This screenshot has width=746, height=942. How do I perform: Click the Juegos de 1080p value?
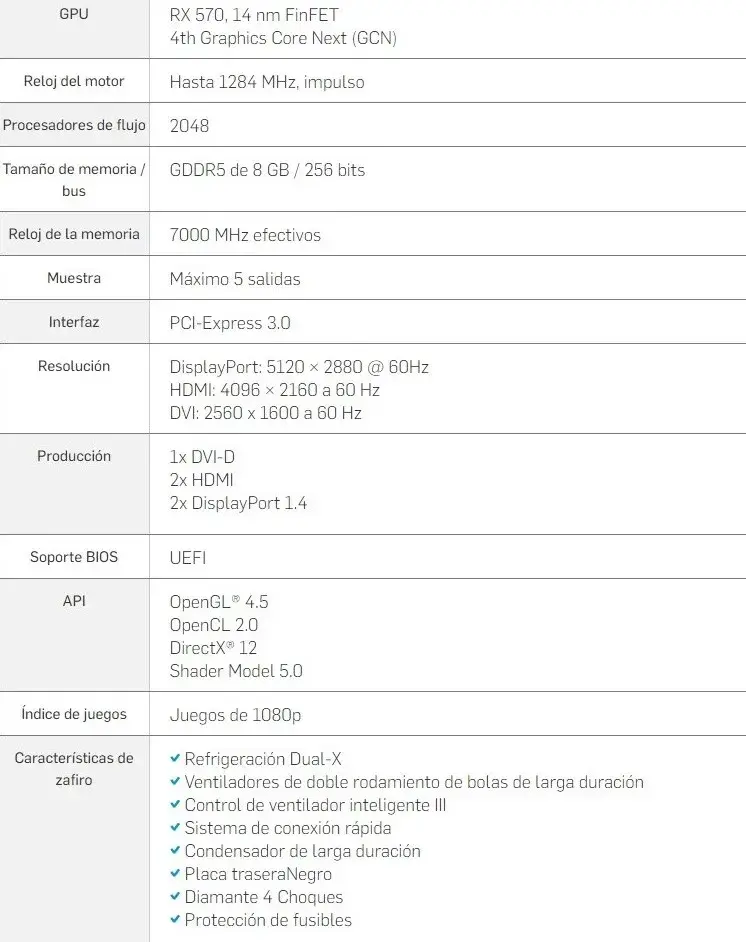[235, 716]
